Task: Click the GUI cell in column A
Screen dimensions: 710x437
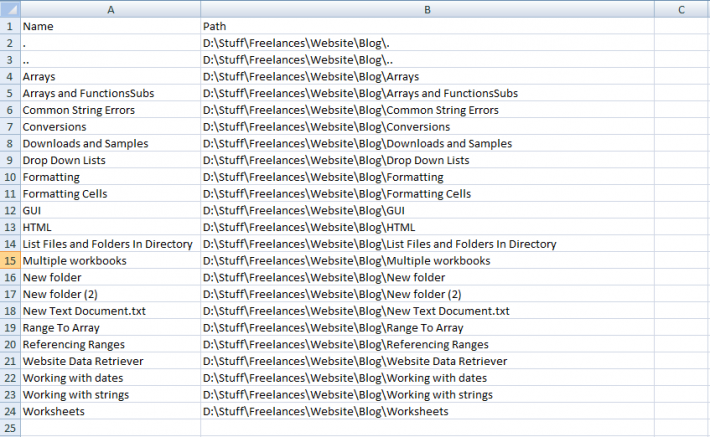Action: tap(109, 210)
